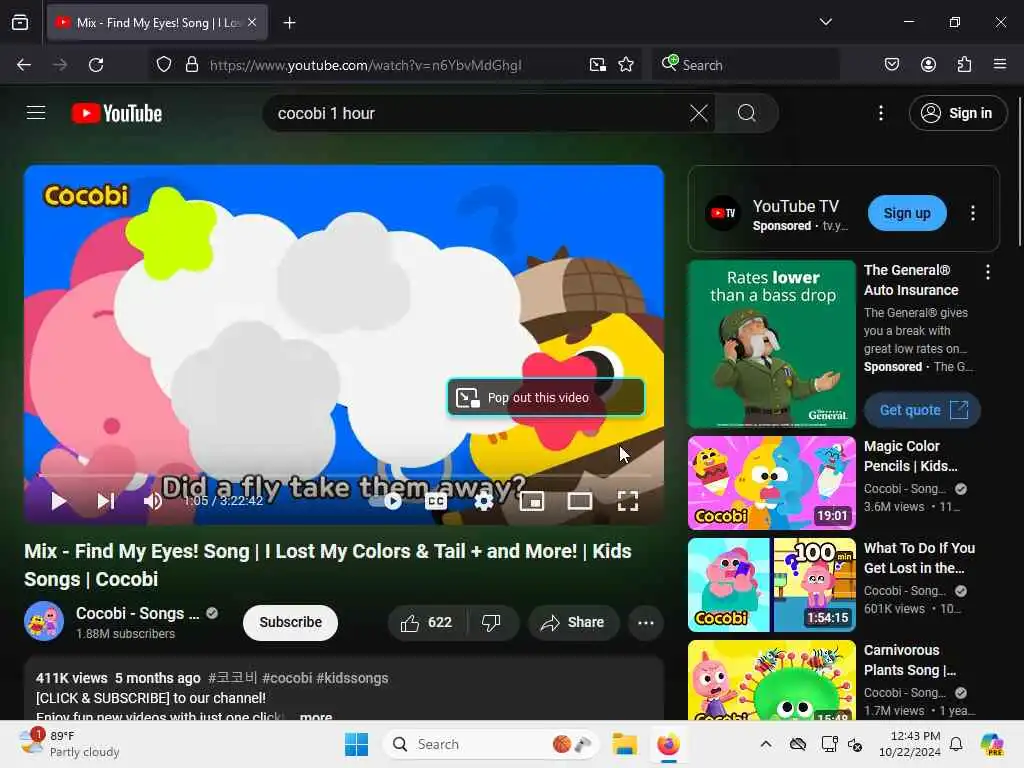1024x768 pixels.
Task: Open Pocket save icon
Action: [x=891, y=65]
